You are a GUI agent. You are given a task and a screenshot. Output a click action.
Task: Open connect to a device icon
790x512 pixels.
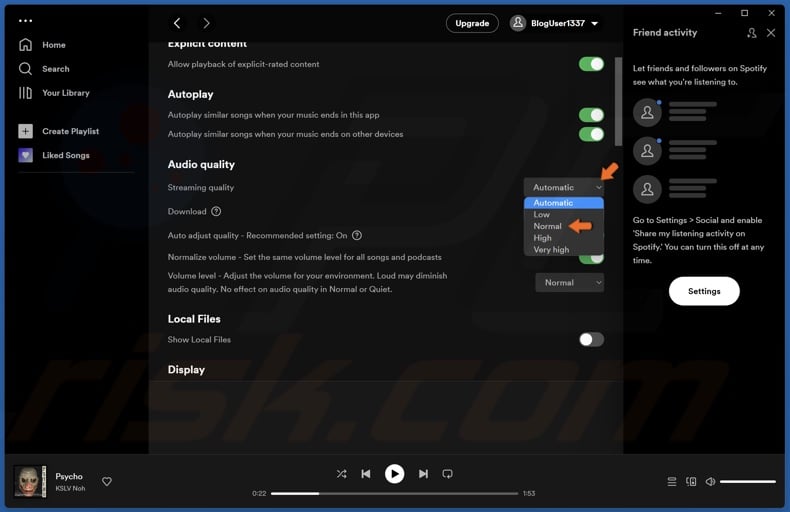point(691,482)
